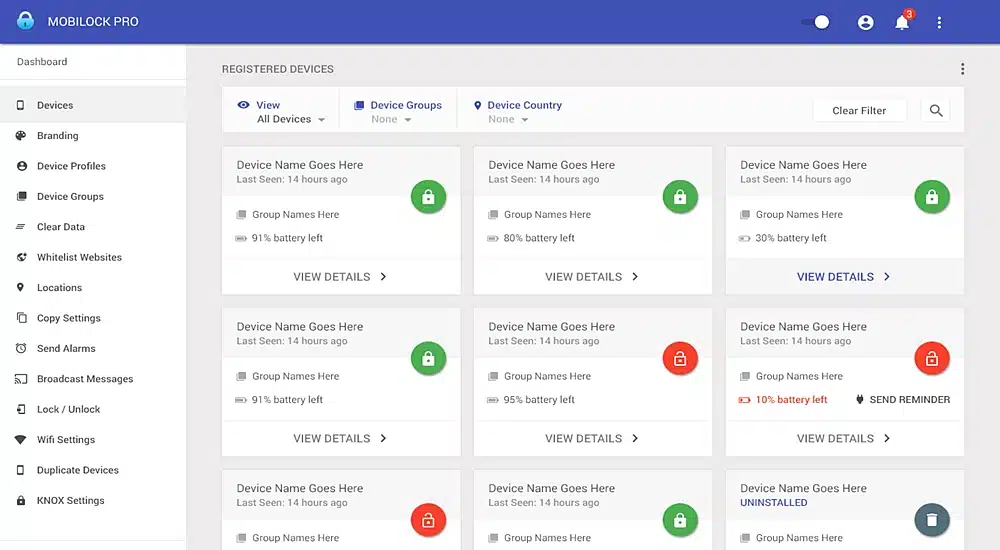The image size is (1000, 550).
Task: Click the UNINSTALLED status label
Action: click(774, 503)
